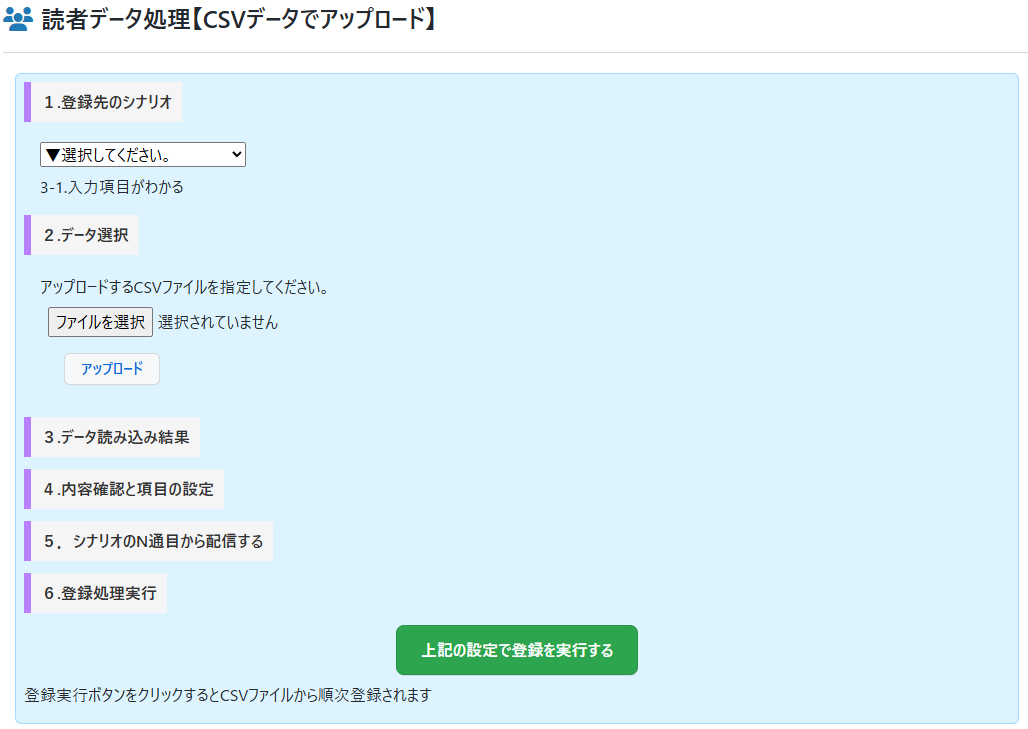This screenshot has width=1028, height=729.
Task: Select the 2.データ選択 section header
Action: coord(86,235)
